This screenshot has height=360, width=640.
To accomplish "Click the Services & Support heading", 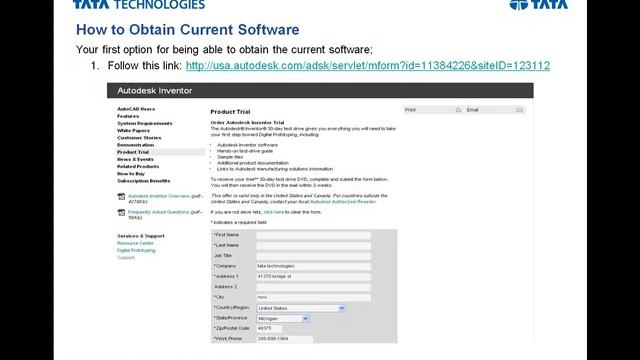I will point(141,236).
